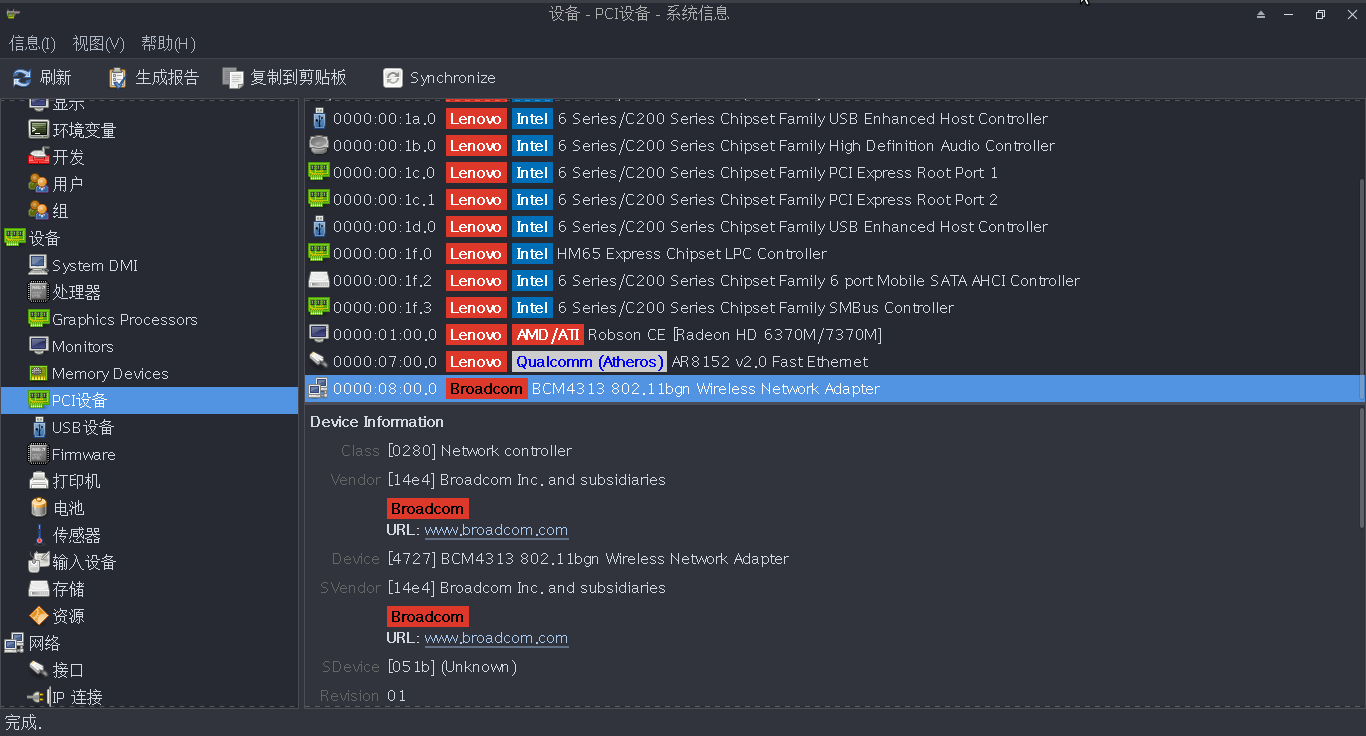Select BCM4313 Wireless Network Adapter row

click(x=833, y=388)
